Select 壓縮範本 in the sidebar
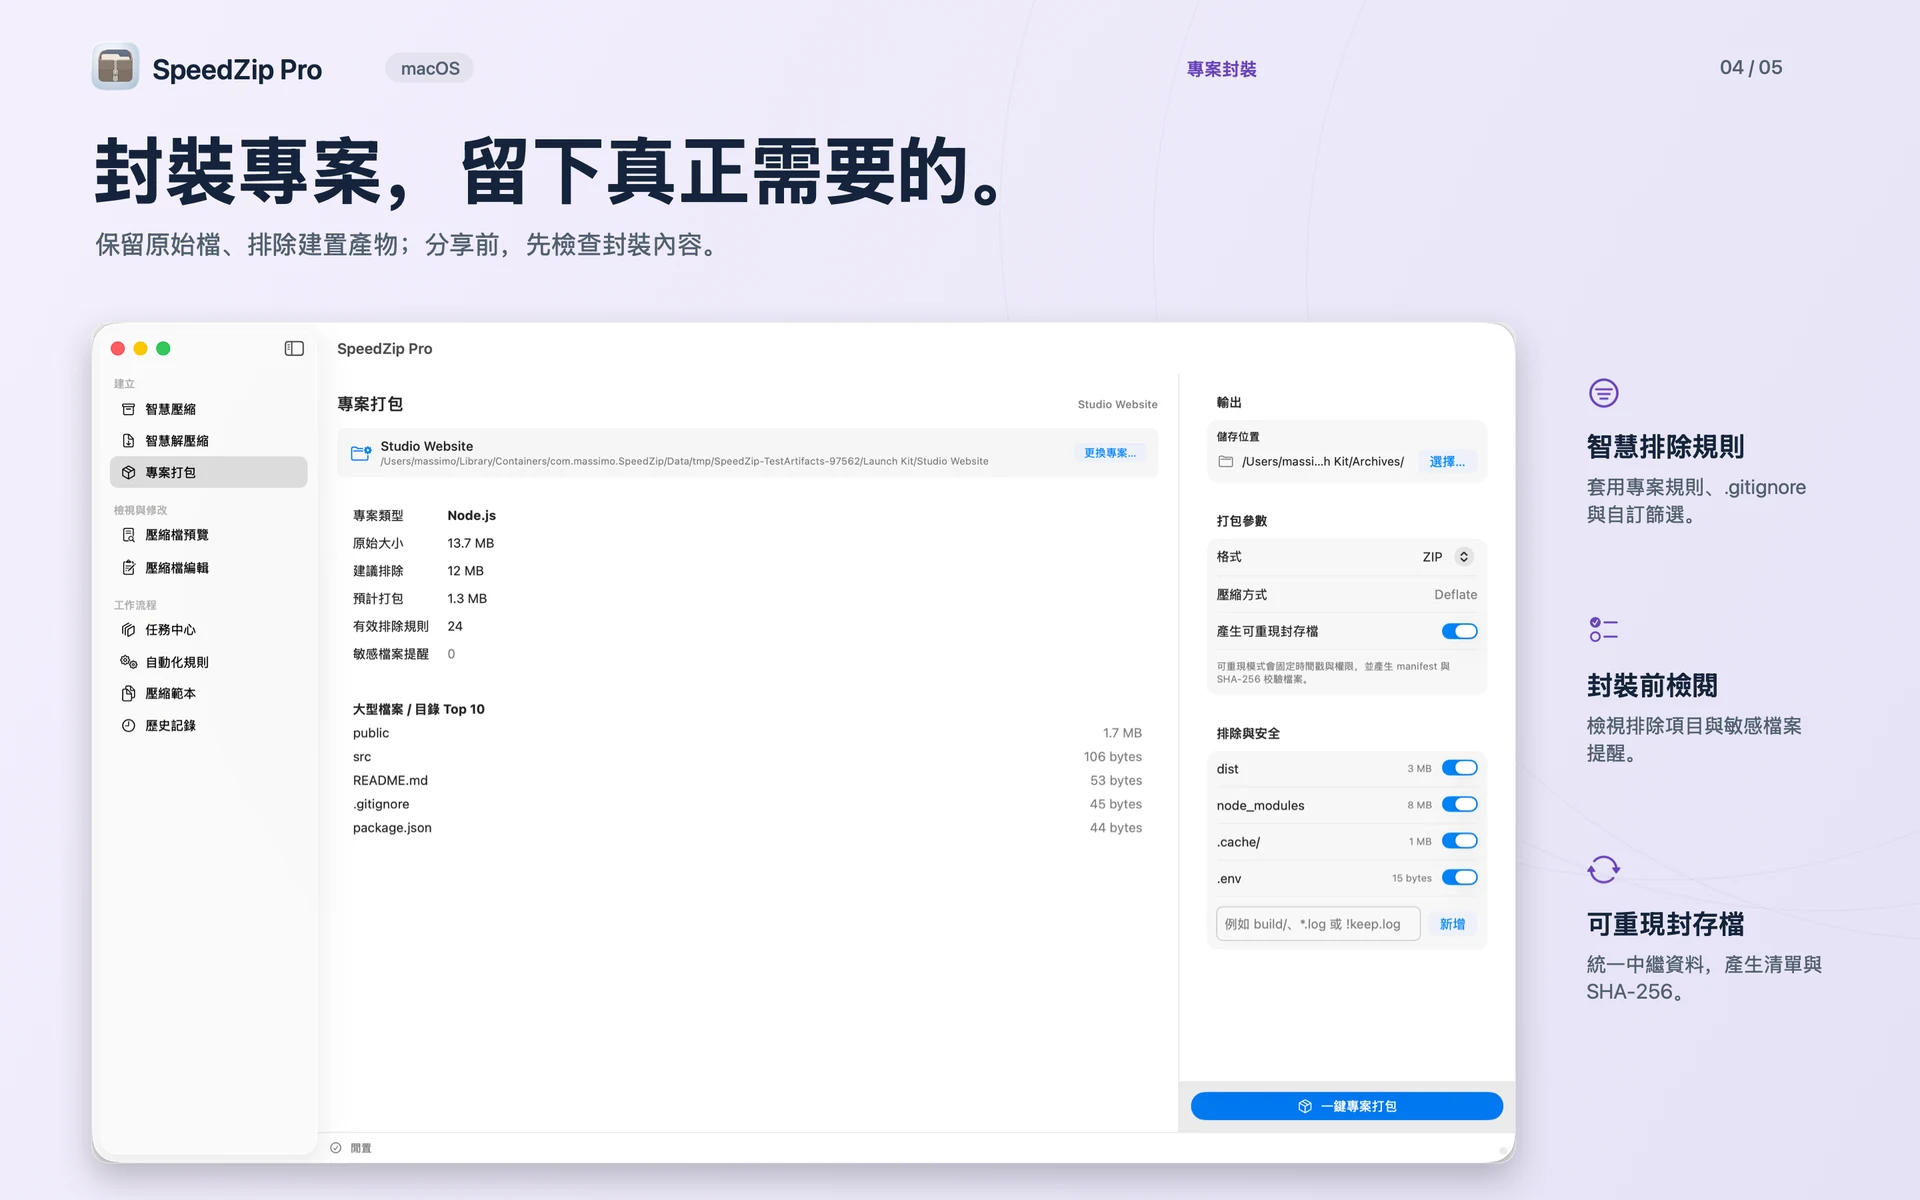 click(208, 693)
